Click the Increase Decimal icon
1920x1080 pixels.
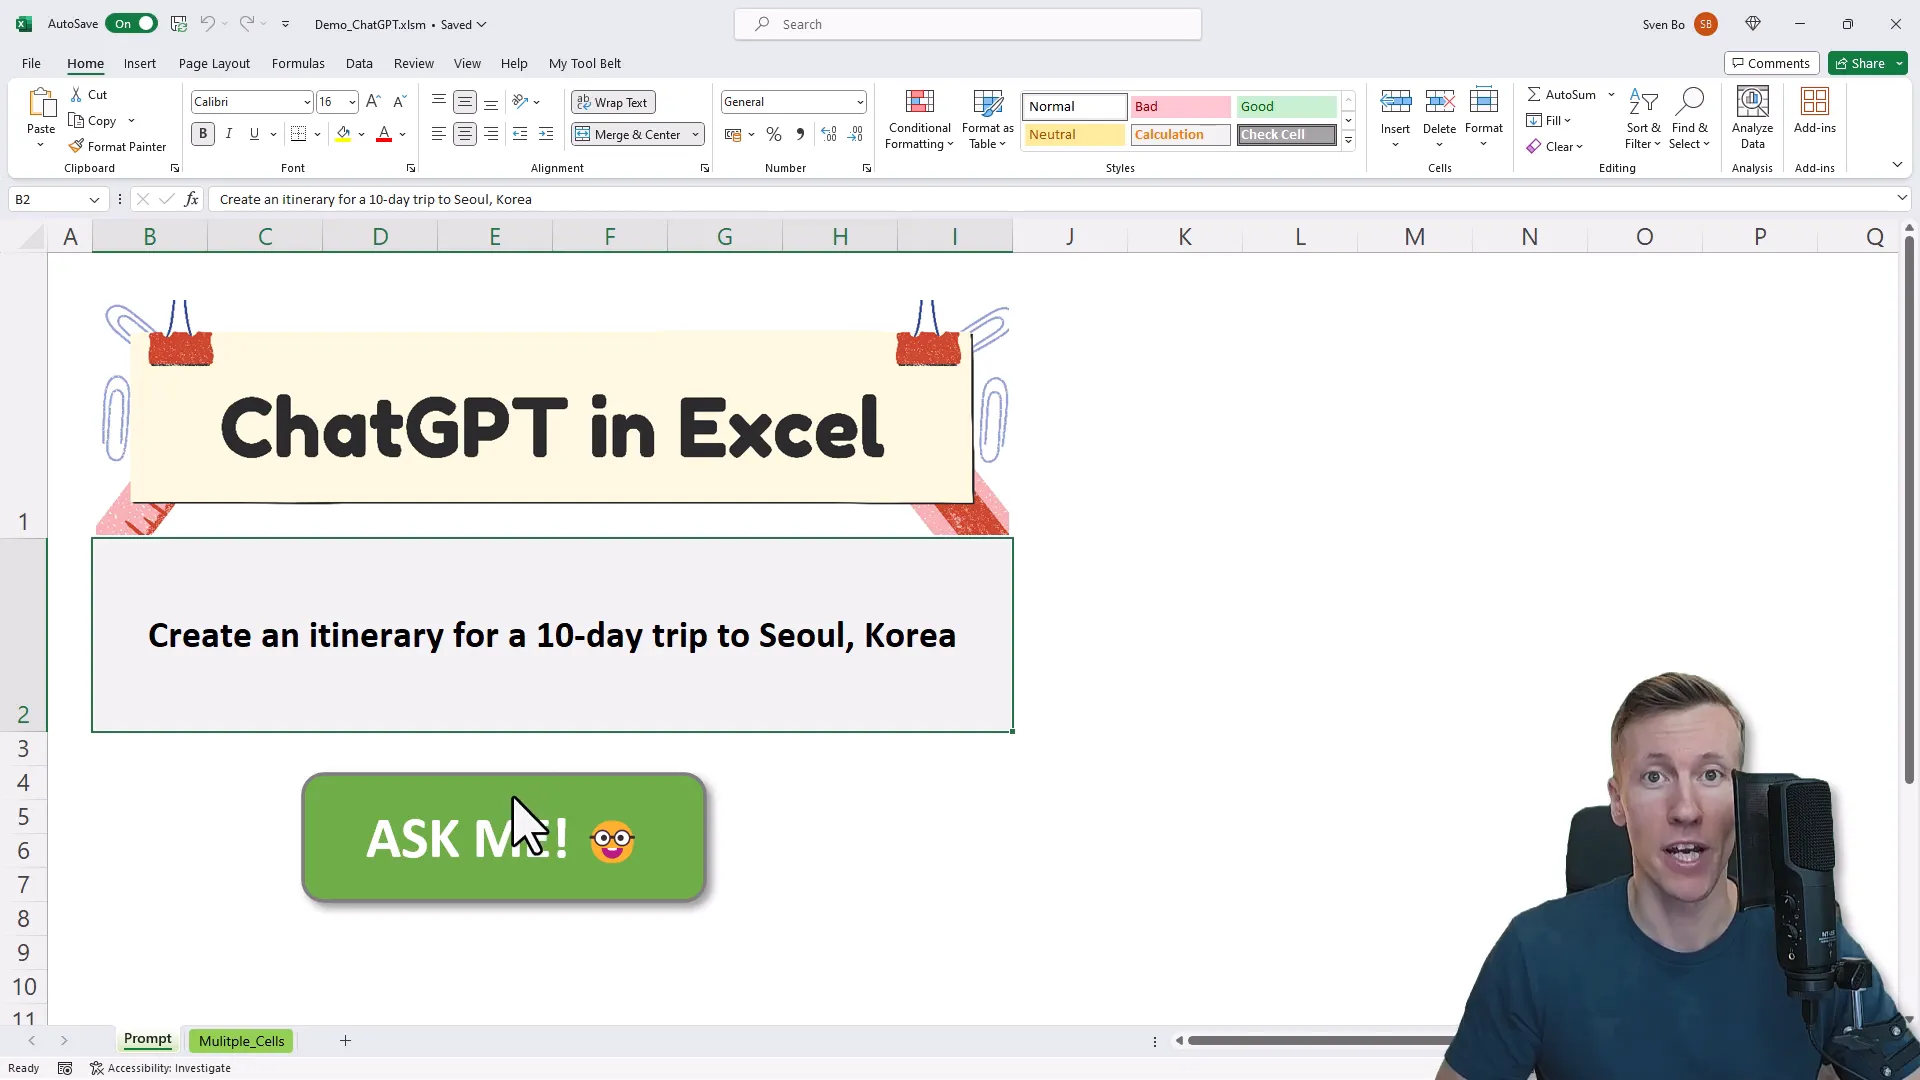pyautogui.click(x=828, y=133)
